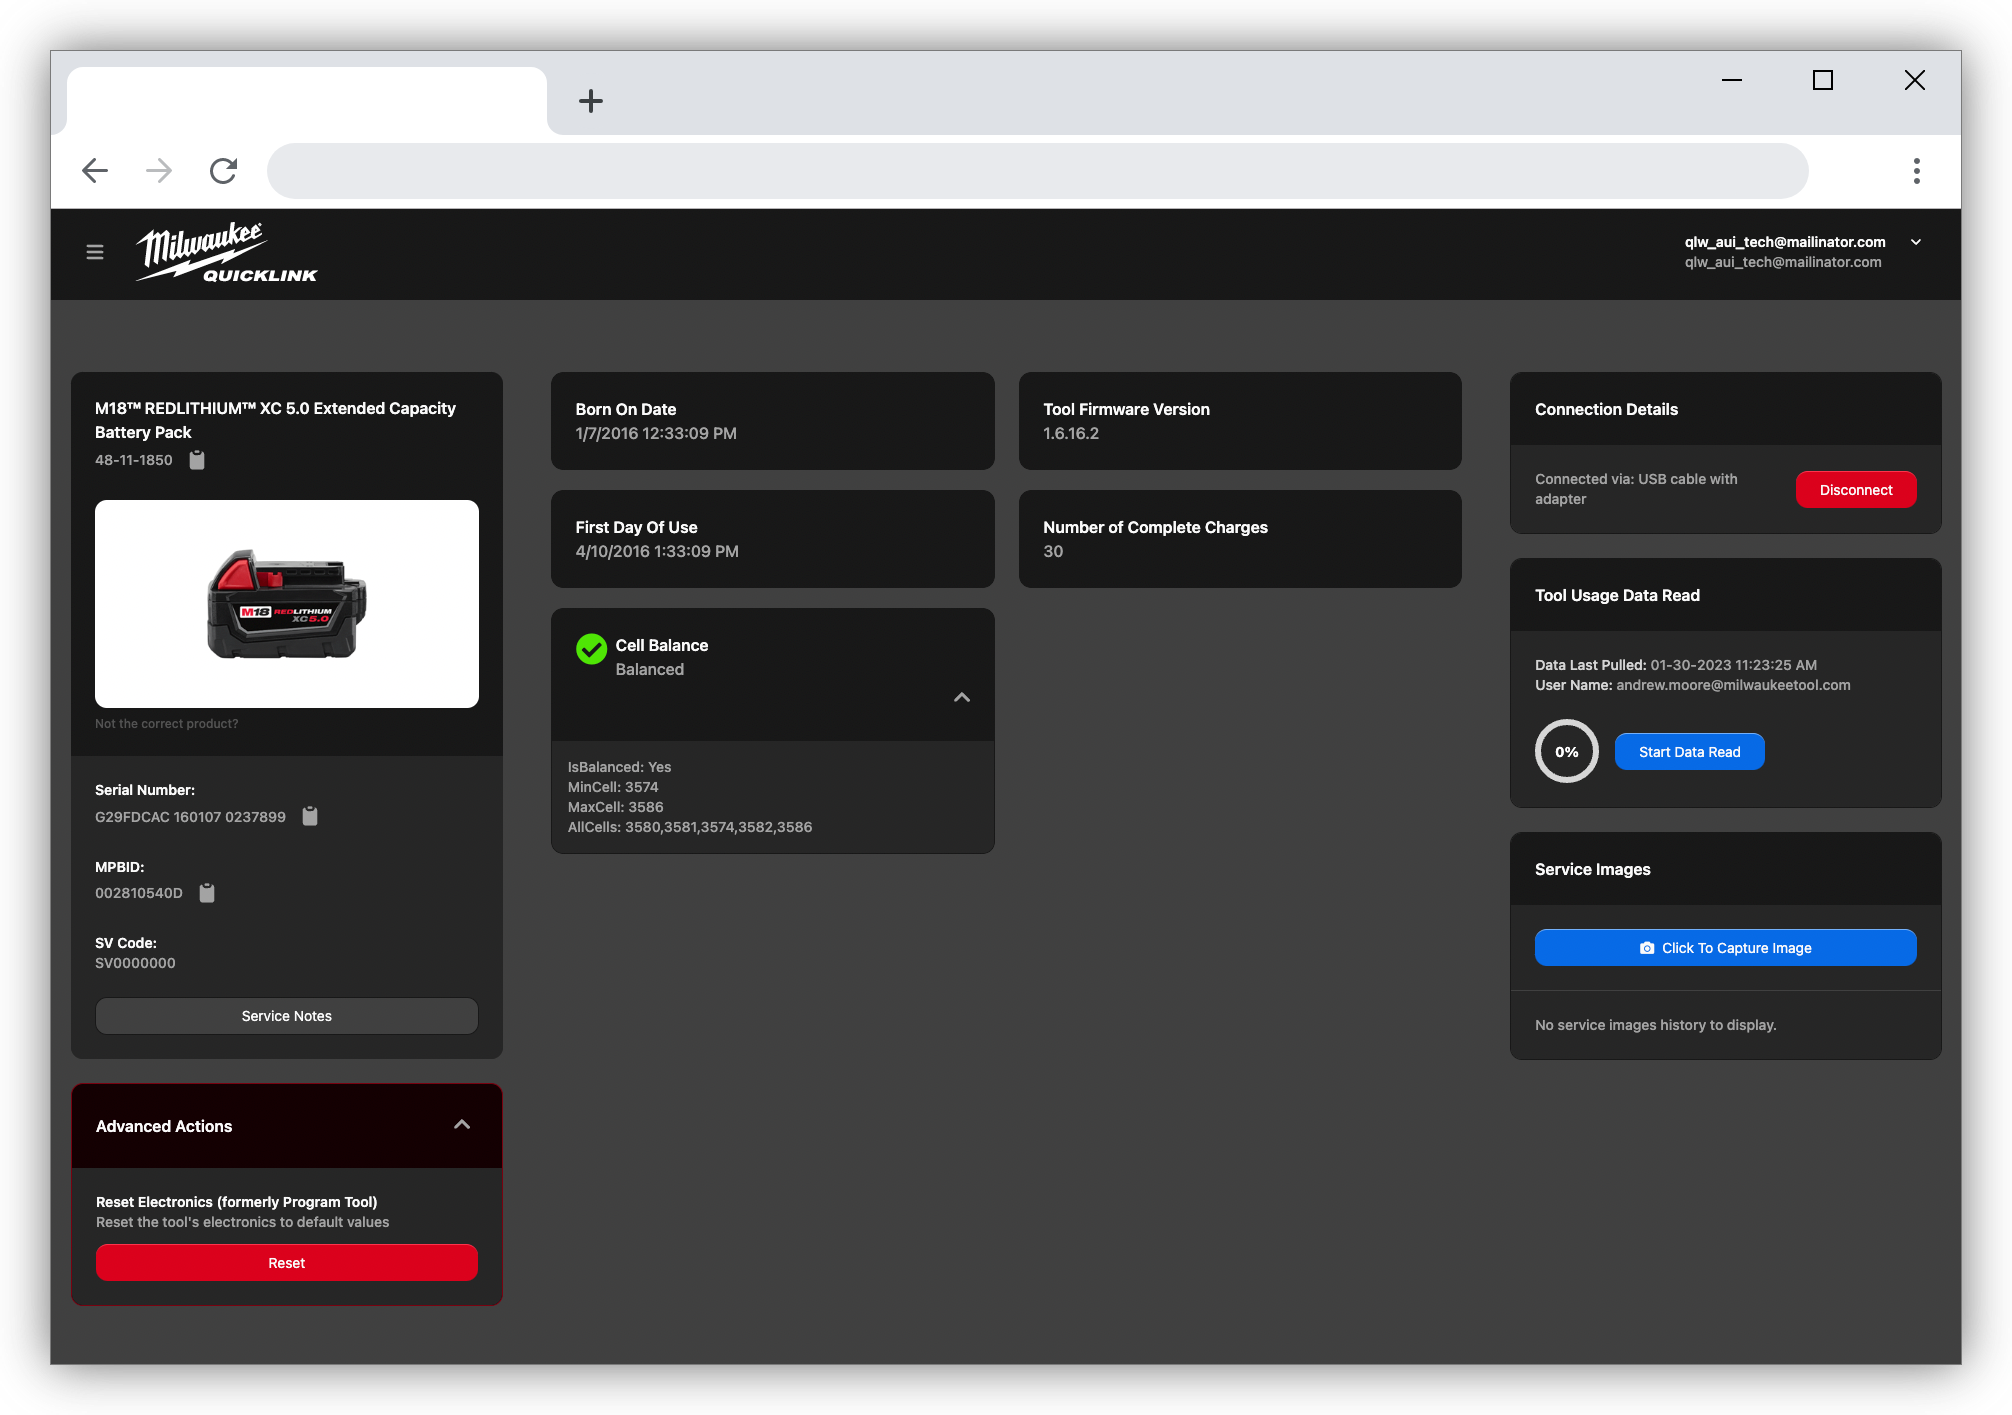Screen dimensions: 2012x1415
Task: Click the Number of Complete Charges value
Action: (1053, 552)
